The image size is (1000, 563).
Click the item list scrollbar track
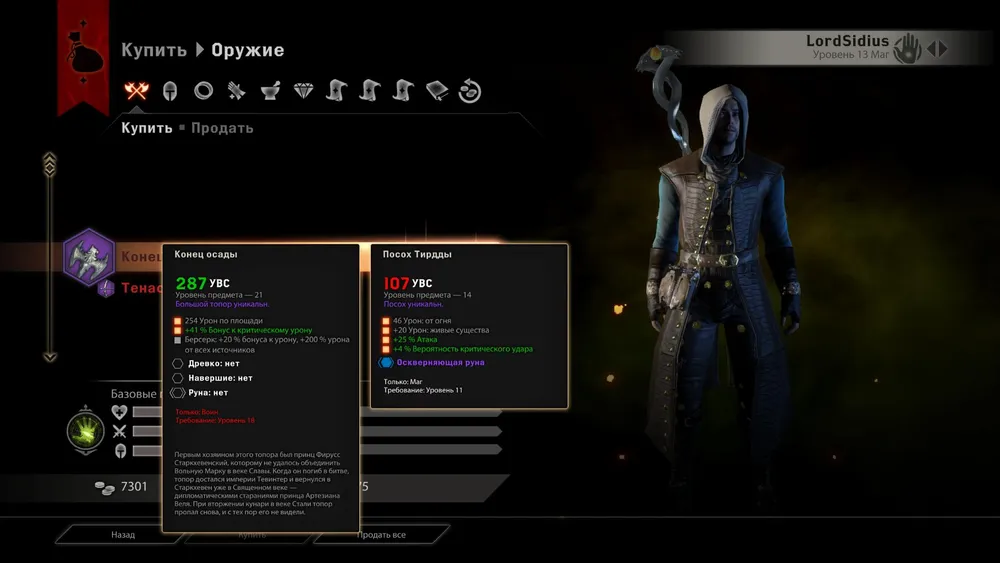[50, 265]
